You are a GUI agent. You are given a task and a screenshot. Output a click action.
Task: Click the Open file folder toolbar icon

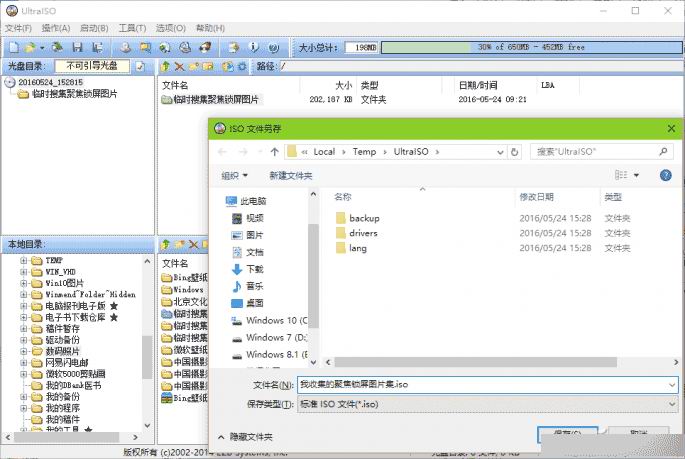[x=30, y=47]
